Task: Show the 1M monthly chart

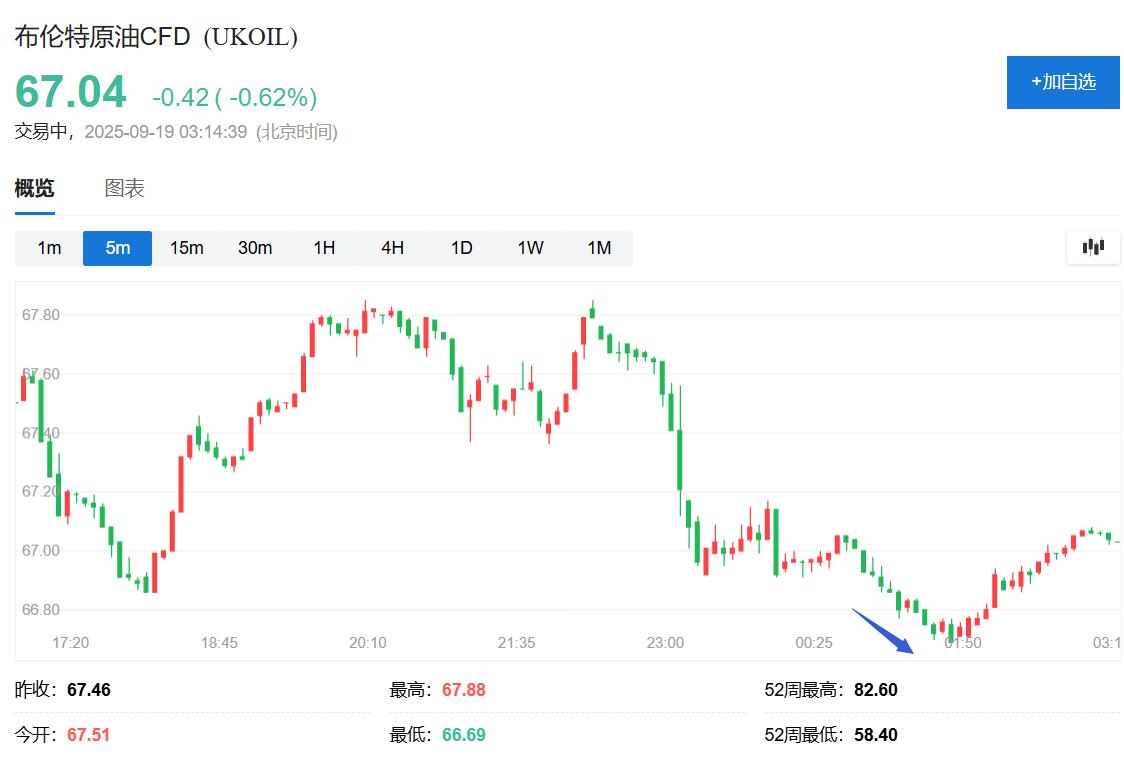Action: [599, 248]
